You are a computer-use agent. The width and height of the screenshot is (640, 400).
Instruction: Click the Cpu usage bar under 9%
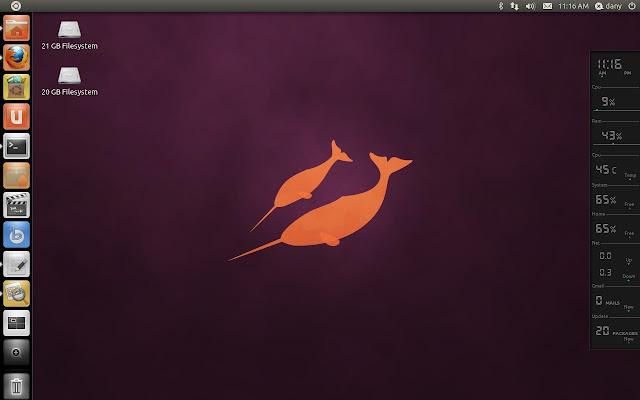616,110
